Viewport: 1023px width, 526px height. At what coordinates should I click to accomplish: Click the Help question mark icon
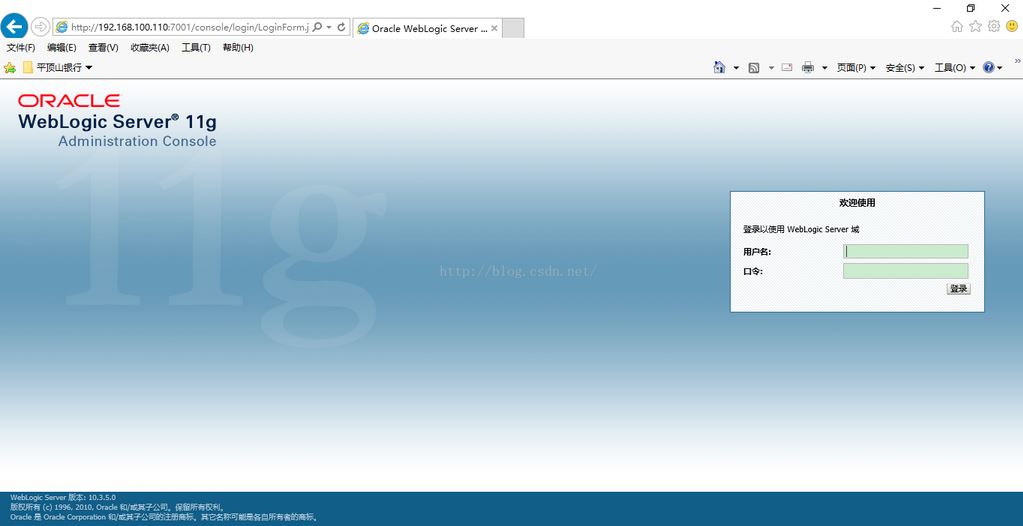[x=988, y=67]
